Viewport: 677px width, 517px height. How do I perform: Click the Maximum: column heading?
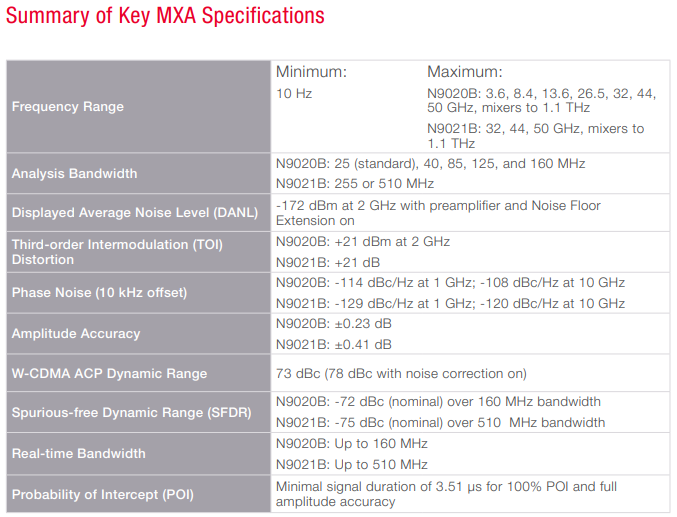pos(465,72)
